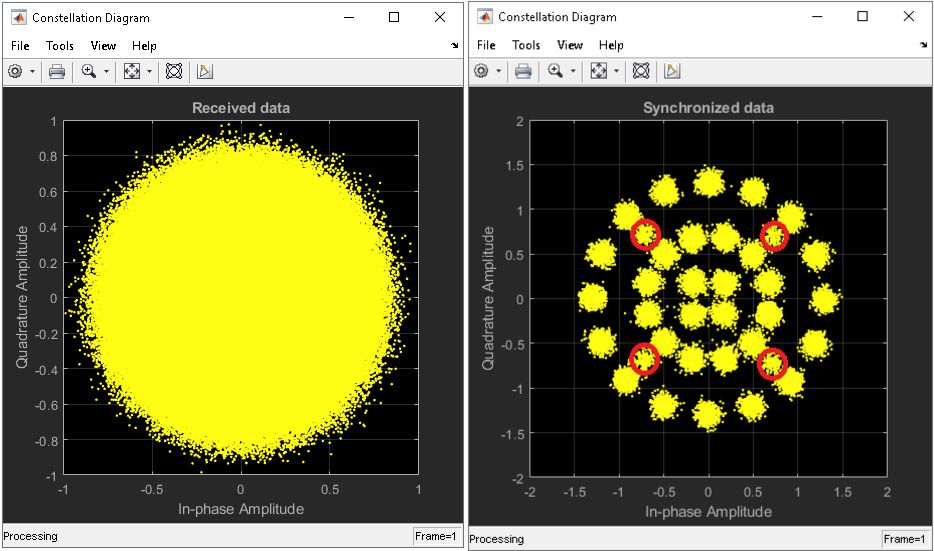Scale axes limits in Received data window
This screenshot has height=551, width=934.
click(131, 71)
